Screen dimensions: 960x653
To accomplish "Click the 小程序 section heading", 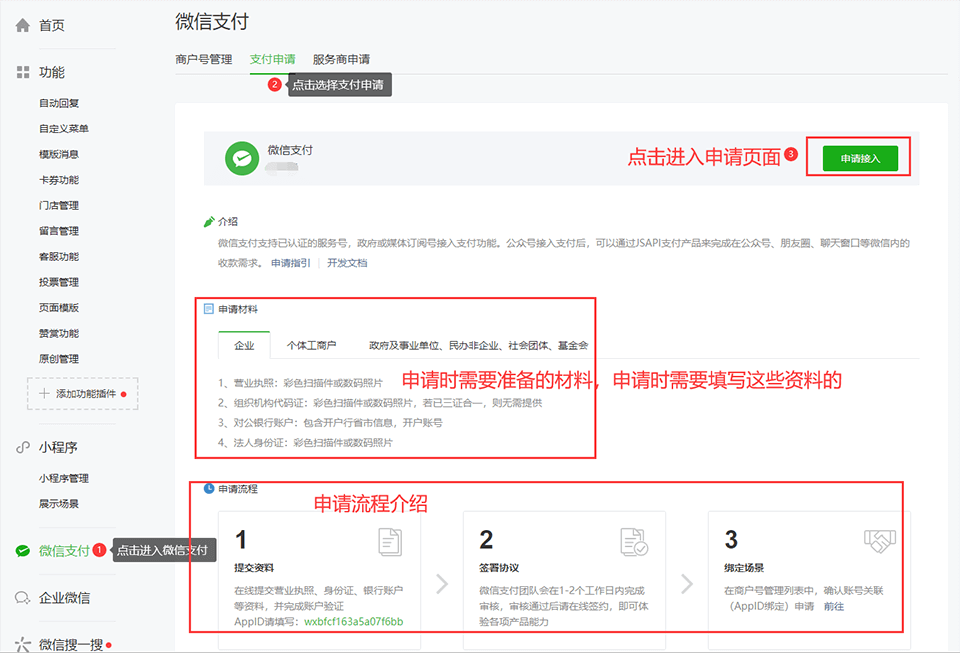I will (x=58, y=447).
